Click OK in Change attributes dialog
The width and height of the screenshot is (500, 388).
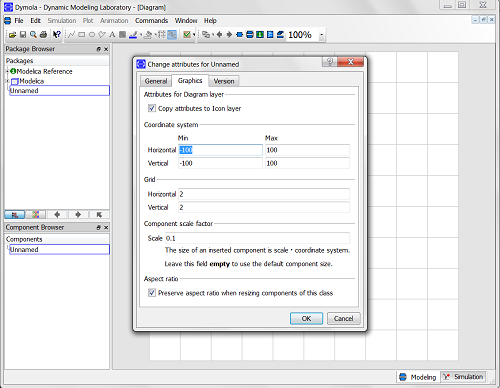coord(306,318)
